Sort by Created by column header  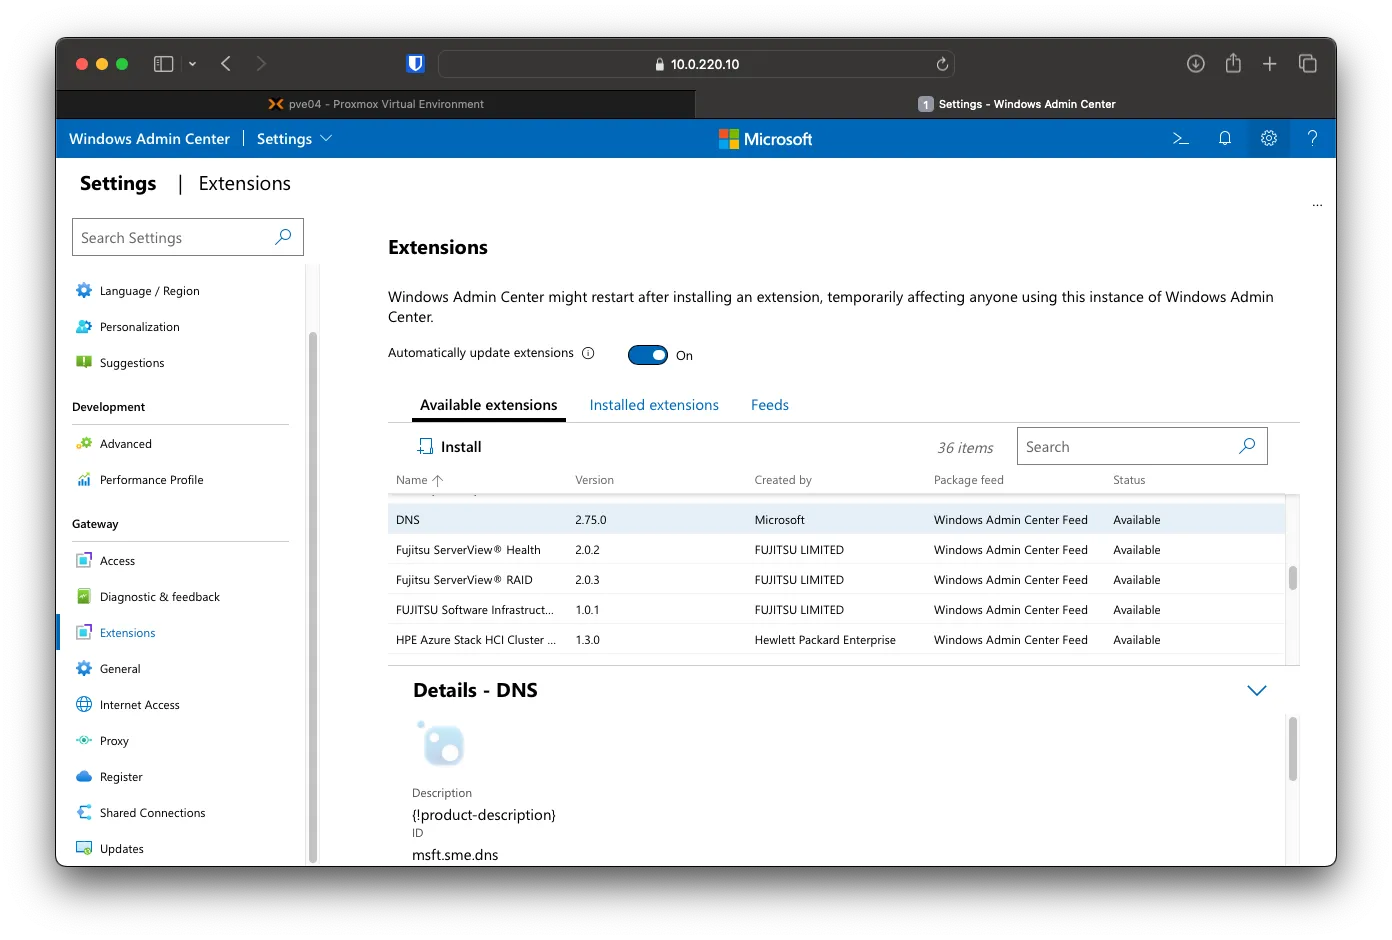[783, 480]
